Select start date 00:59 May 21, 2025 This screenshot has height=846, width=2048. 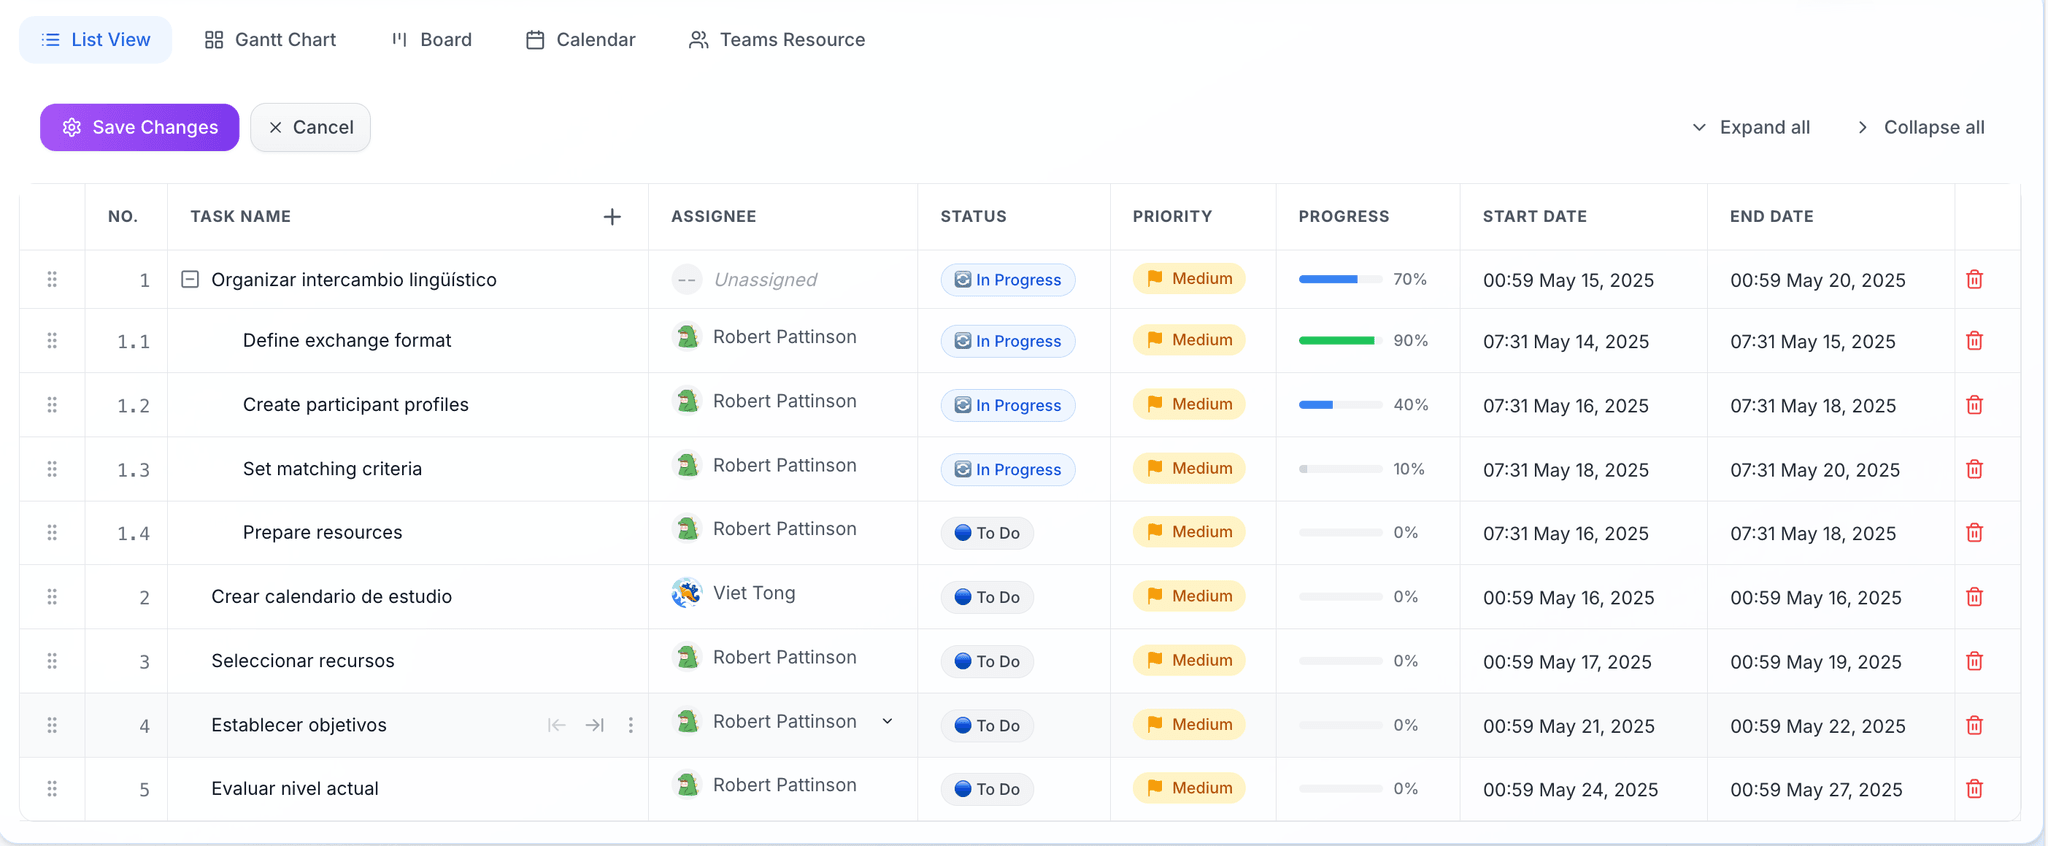pyautogui.click(x=1569, y=726)
